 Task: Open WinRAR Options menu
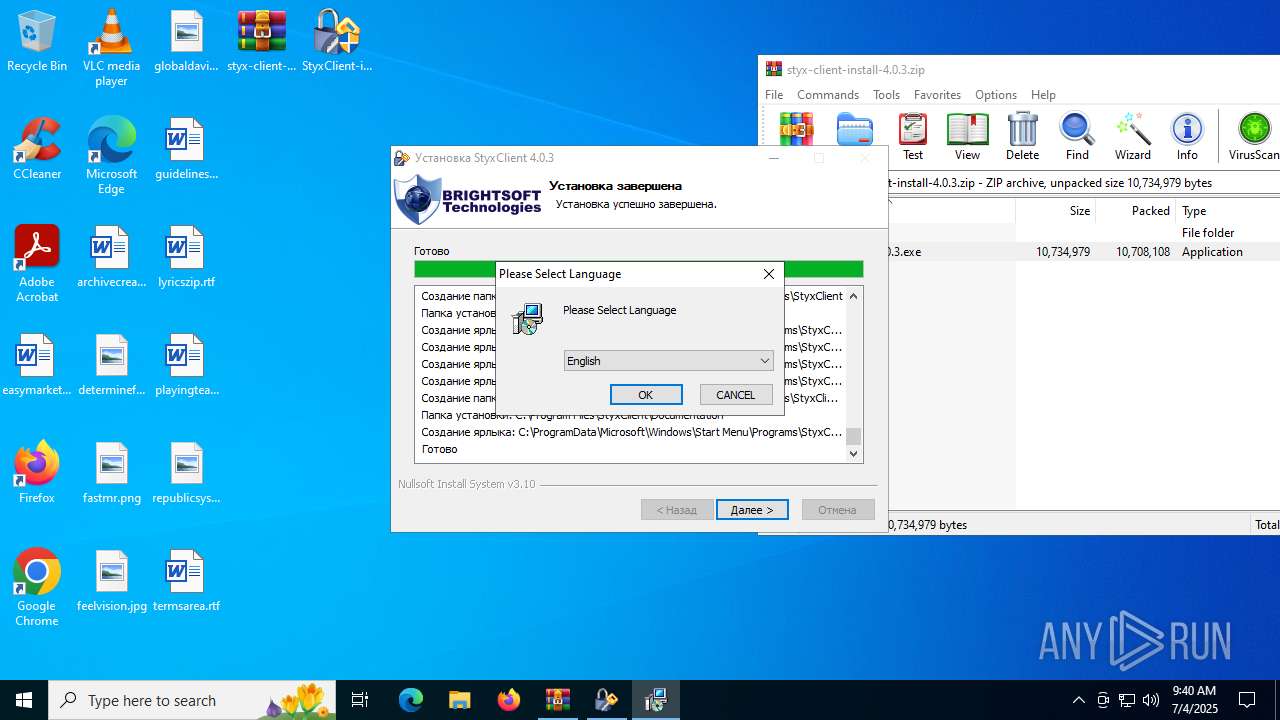click(996, 95)
